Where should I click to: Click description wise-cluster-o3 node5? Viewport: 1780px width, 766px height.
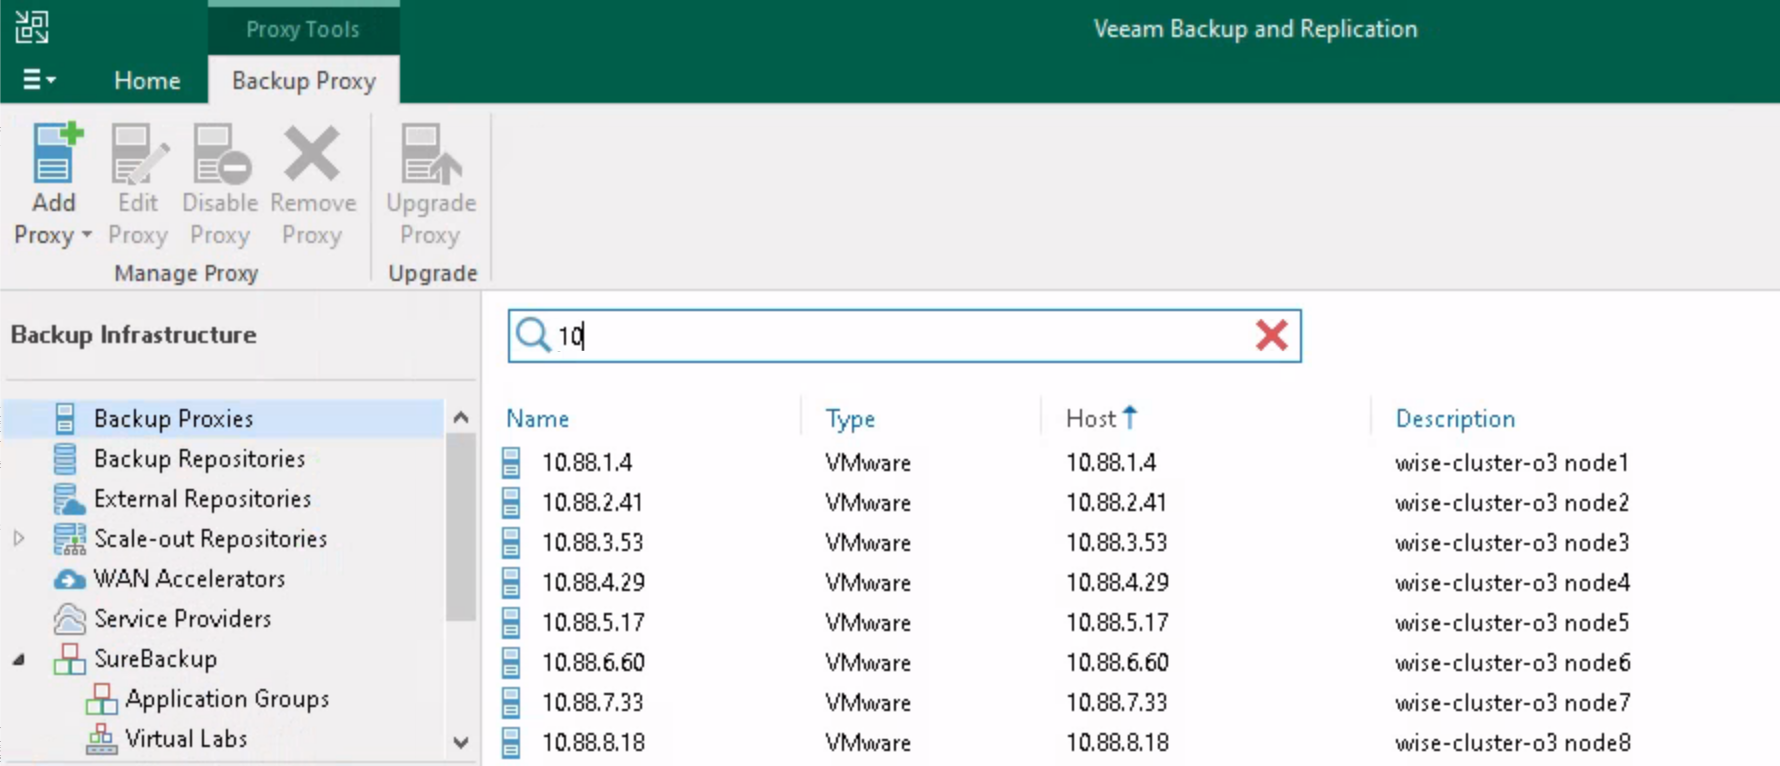1512,622
